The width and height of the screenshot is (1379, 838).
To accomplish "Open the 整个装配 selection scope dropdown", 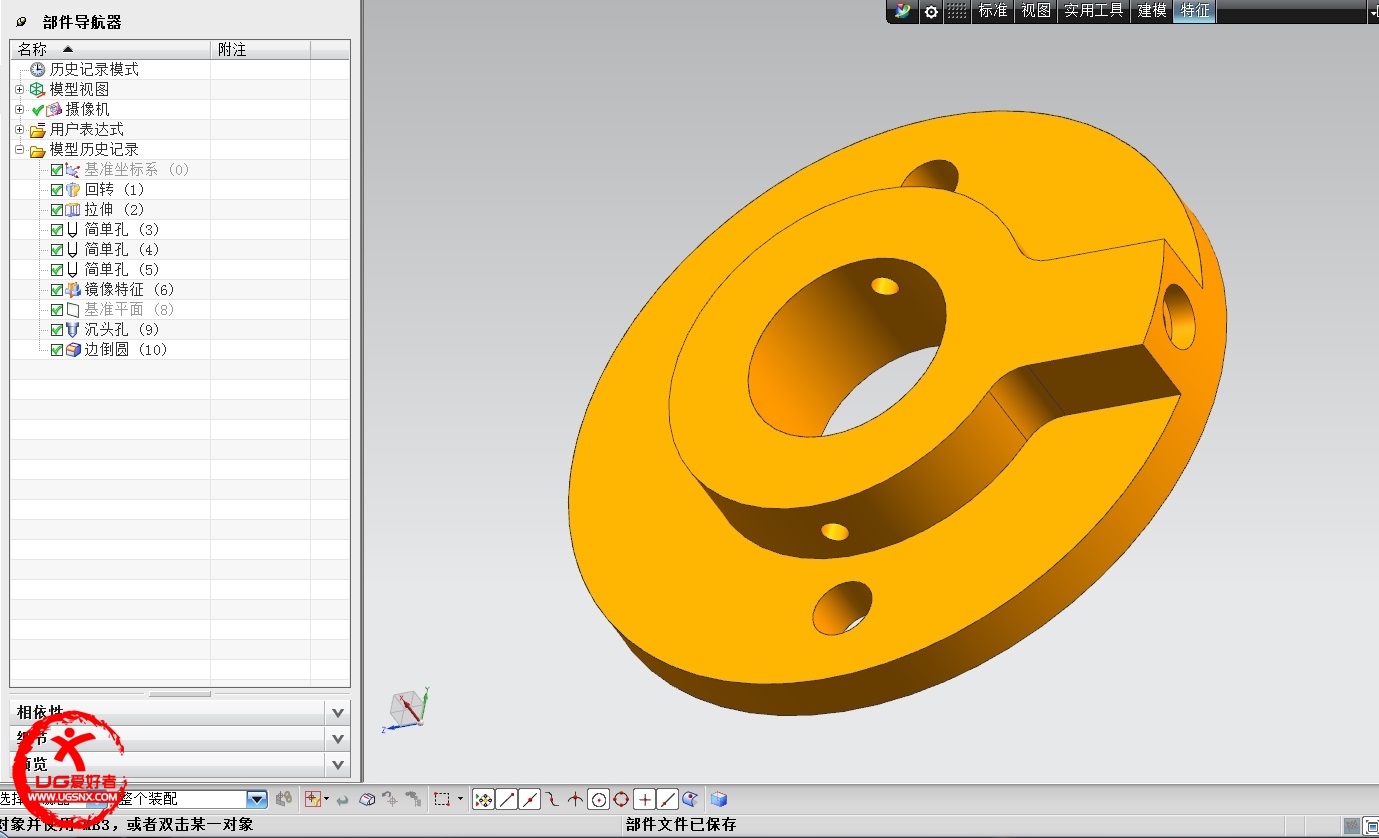I will [x=257, y=799].
